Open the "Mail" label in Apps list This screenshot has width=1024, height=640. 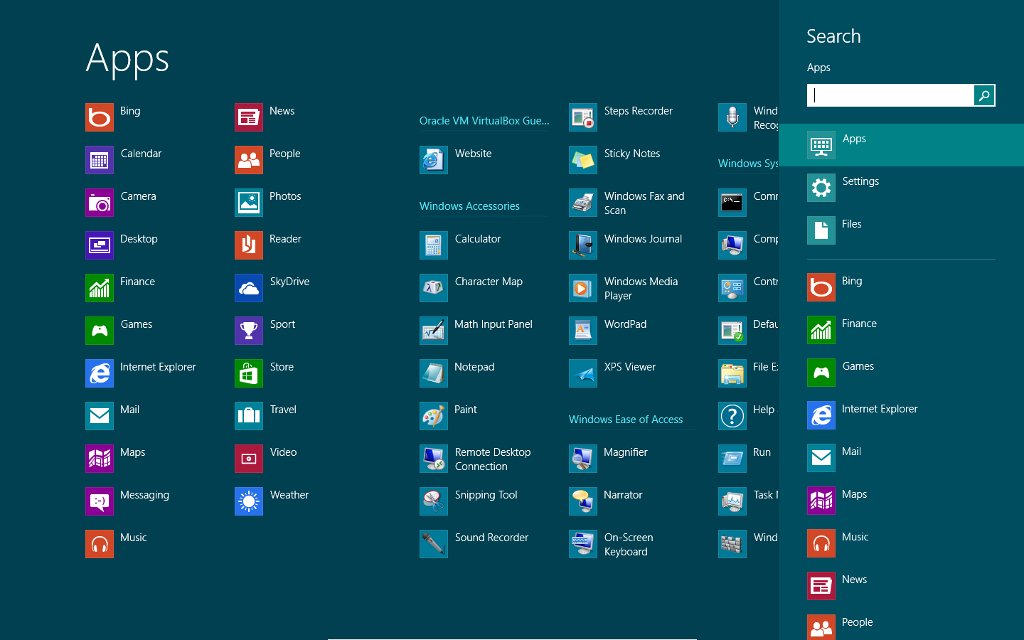(130, 409)
